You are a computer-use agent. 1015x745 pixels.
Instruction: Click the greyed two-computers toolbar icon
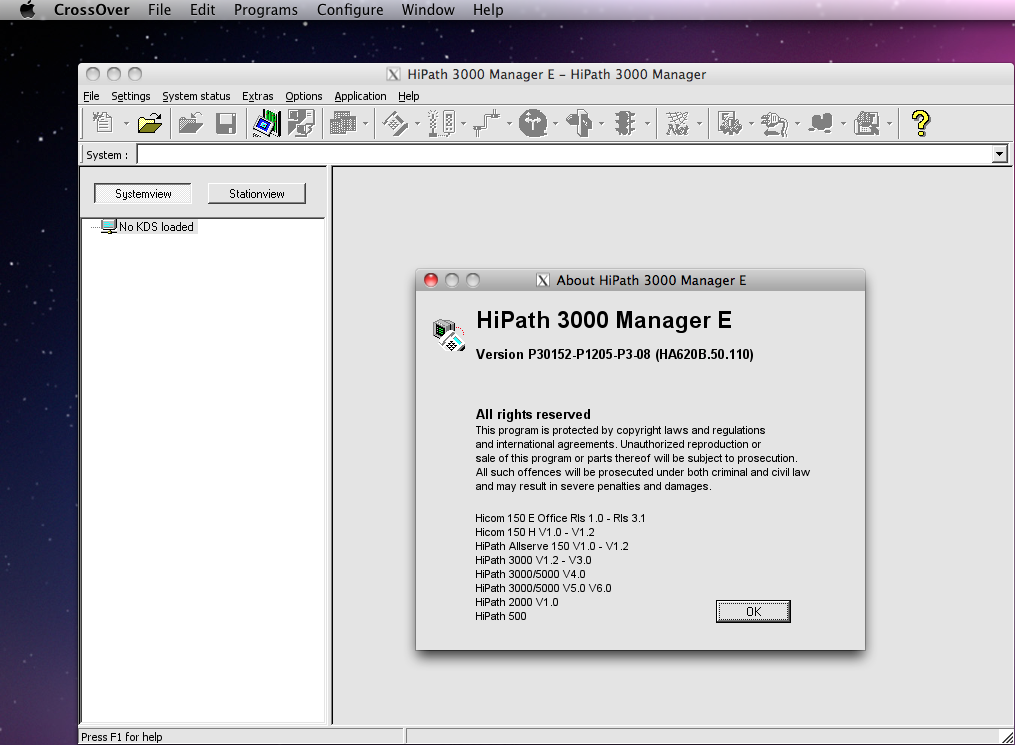click(x=301, y=123)
